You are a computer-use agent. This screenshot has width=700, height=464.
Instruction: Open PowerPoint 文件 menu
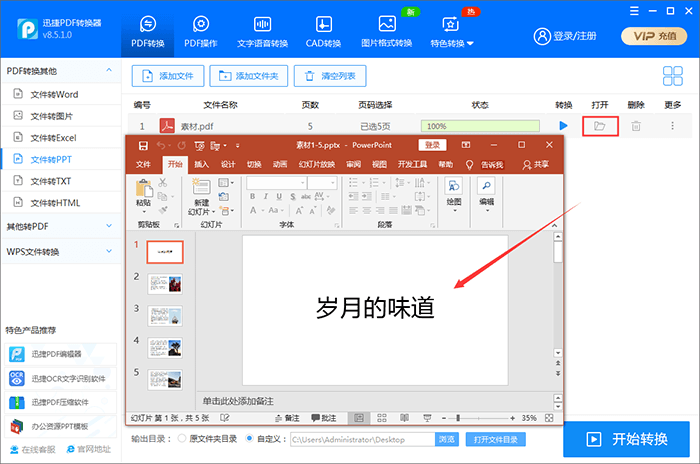[143, 164]
